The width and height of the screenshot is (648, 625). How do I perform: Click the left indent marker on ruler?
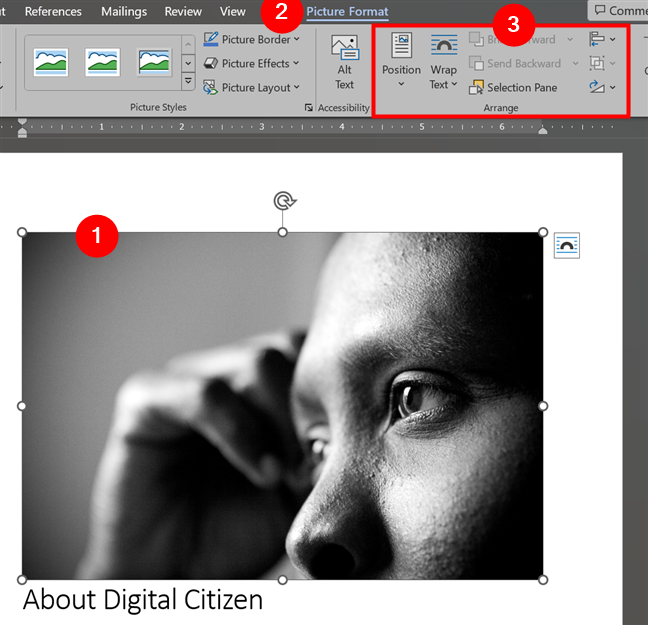[22, 128]
